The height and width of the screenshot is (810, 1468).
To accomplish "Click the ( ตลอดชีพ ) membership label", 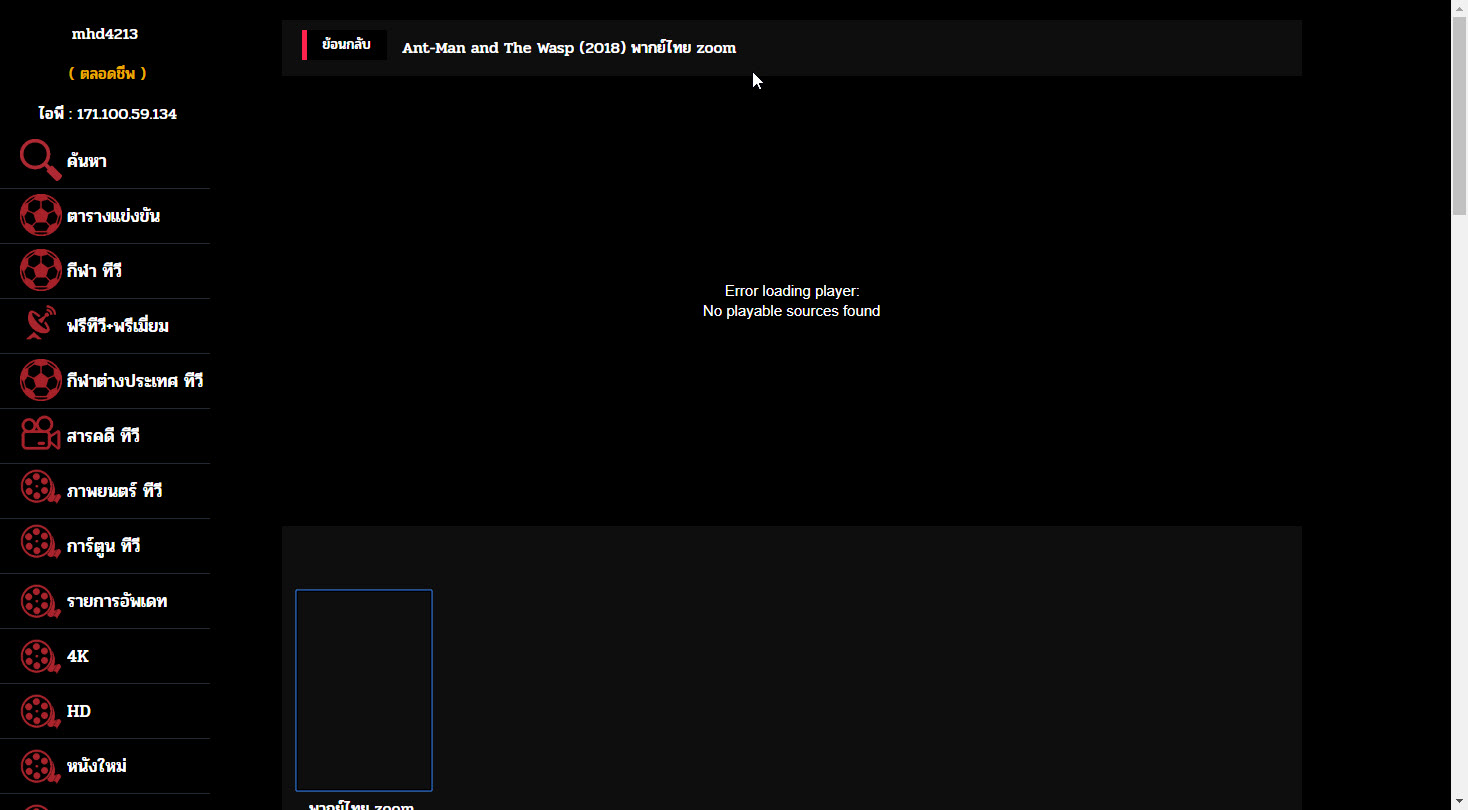I will [107, 73].
